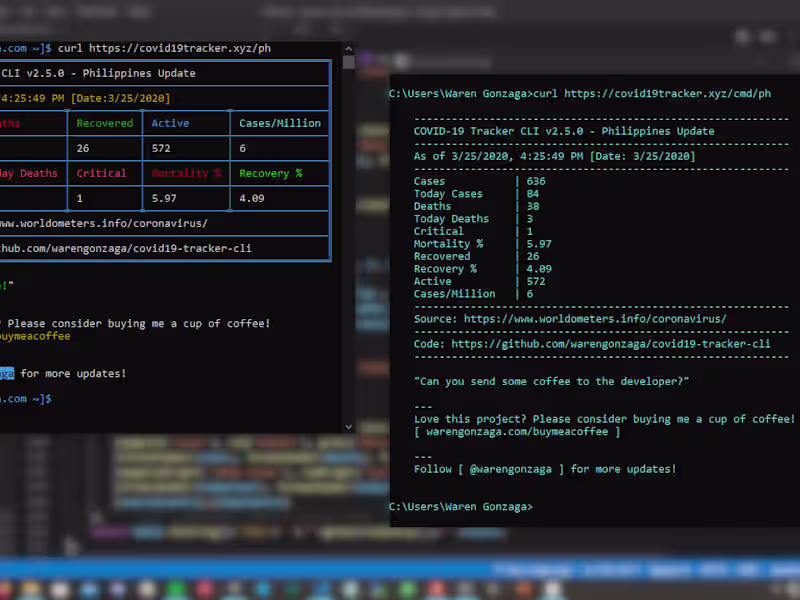Click the '572' cell under Active in left table

click(x=161, y=148)
